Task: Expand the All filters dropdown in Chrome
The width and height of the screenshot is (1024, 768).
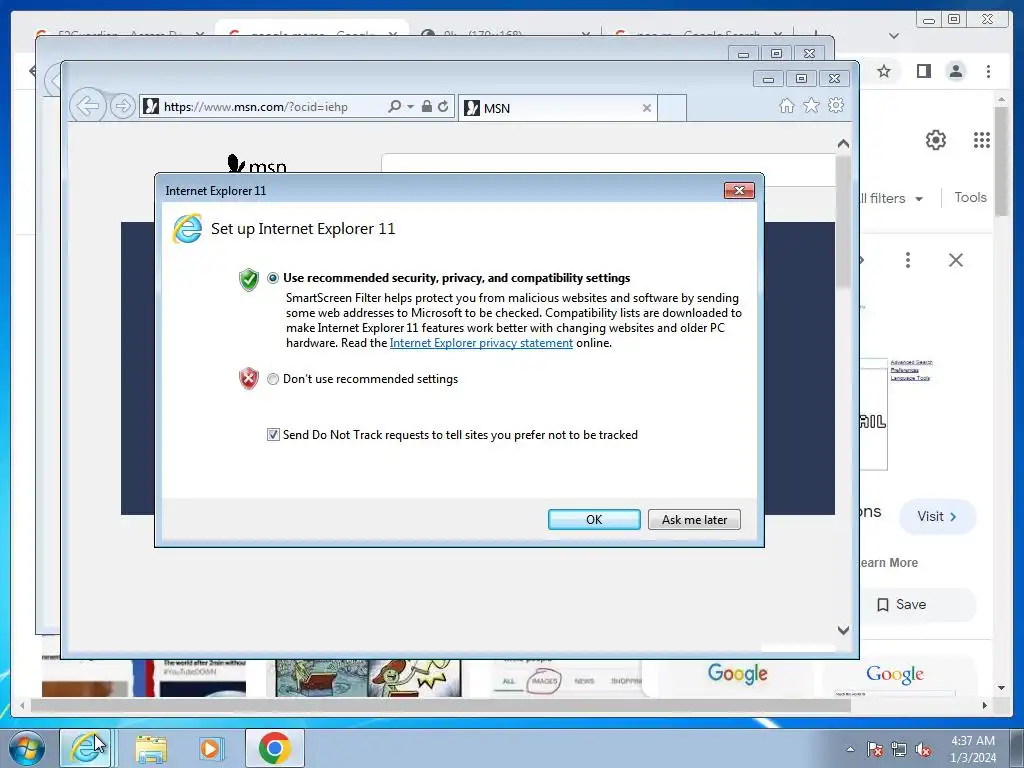Action: [891, 199]
